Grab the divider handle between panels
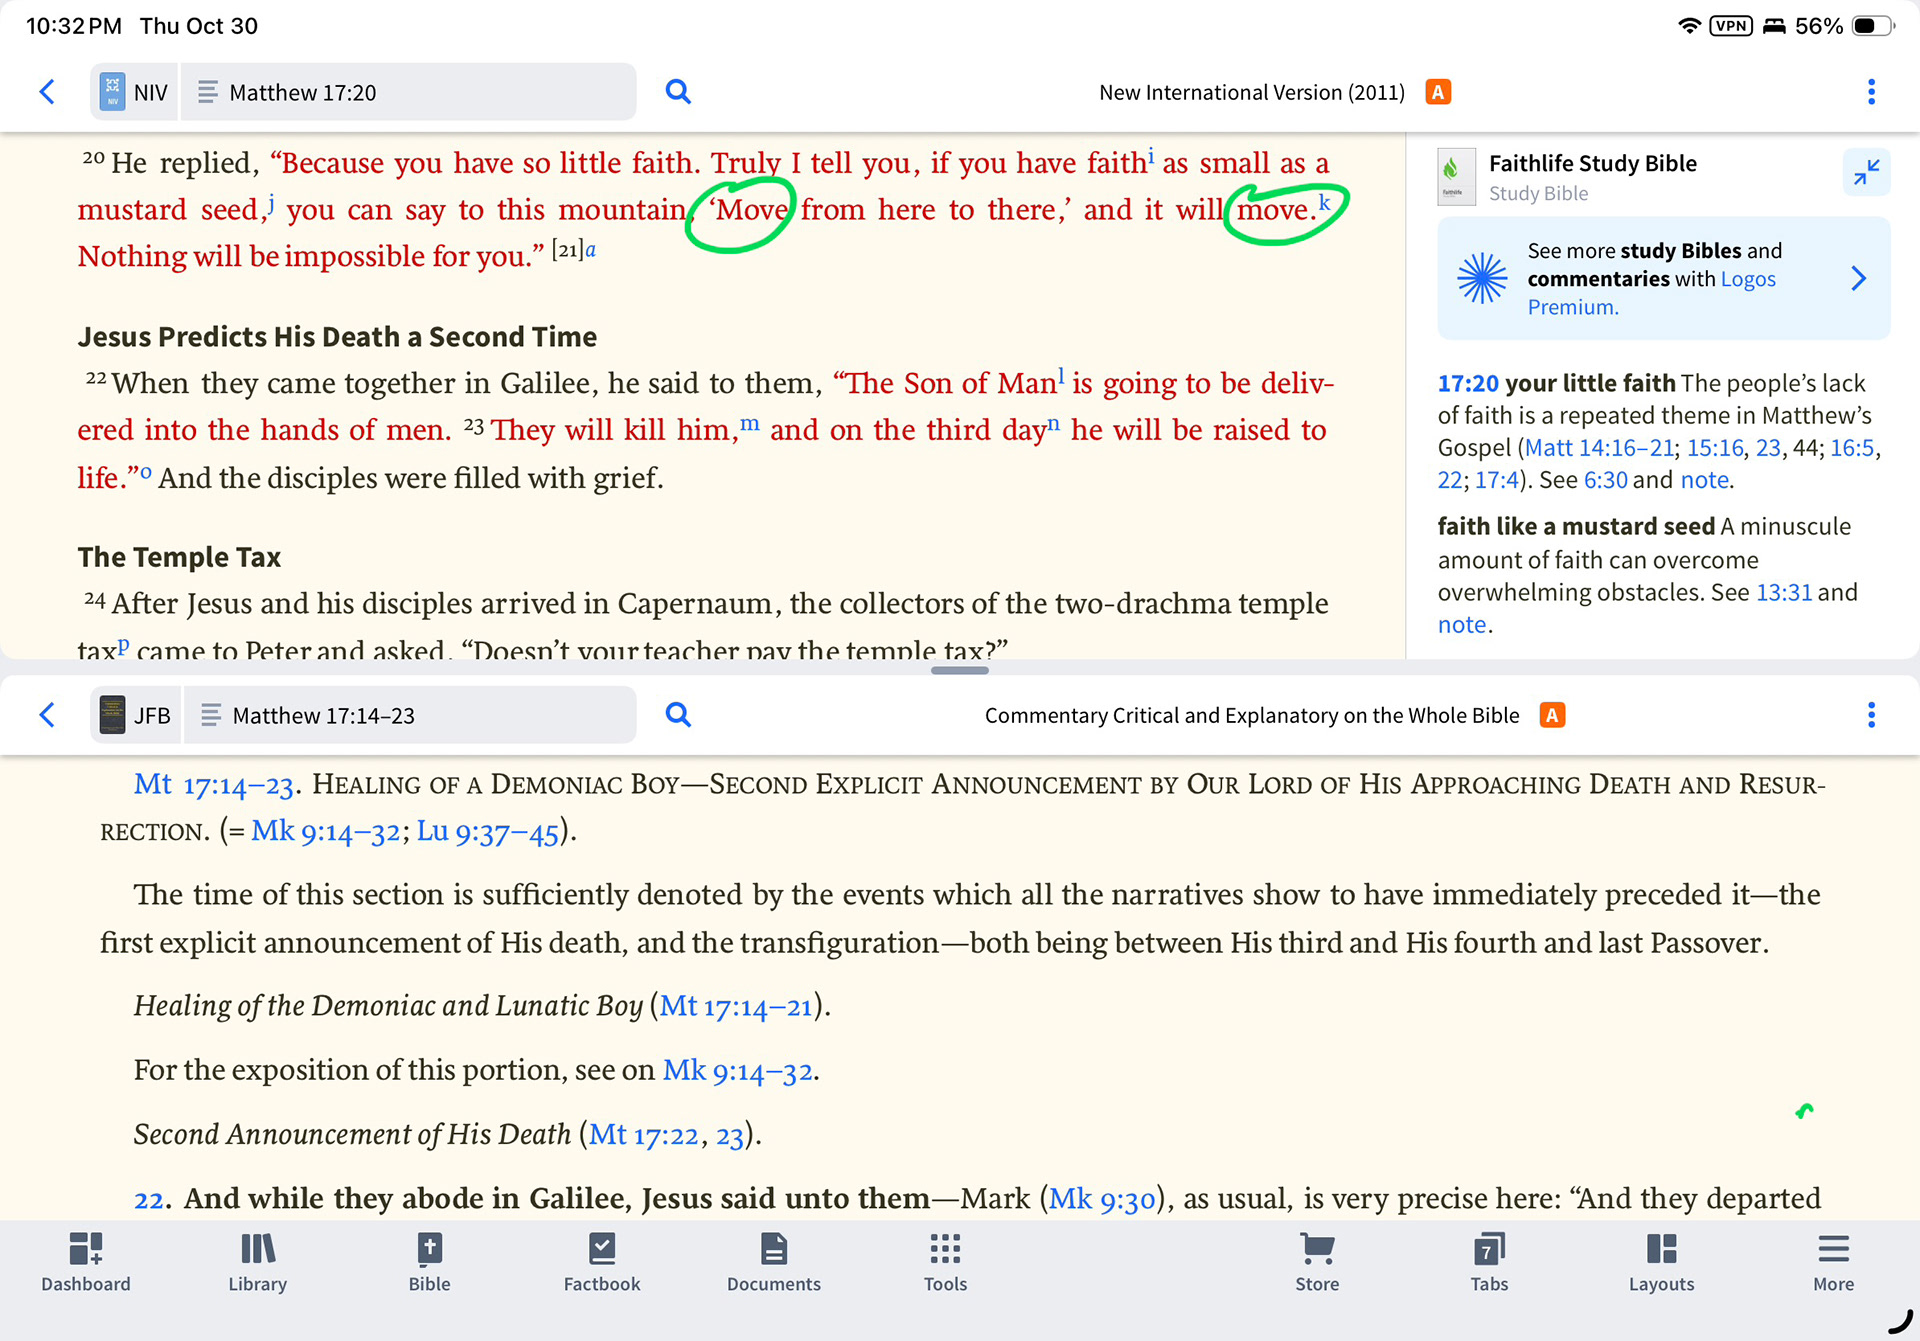This screenshot has width=1920, height=1341. pyautogui.click(x=959, y=670)
